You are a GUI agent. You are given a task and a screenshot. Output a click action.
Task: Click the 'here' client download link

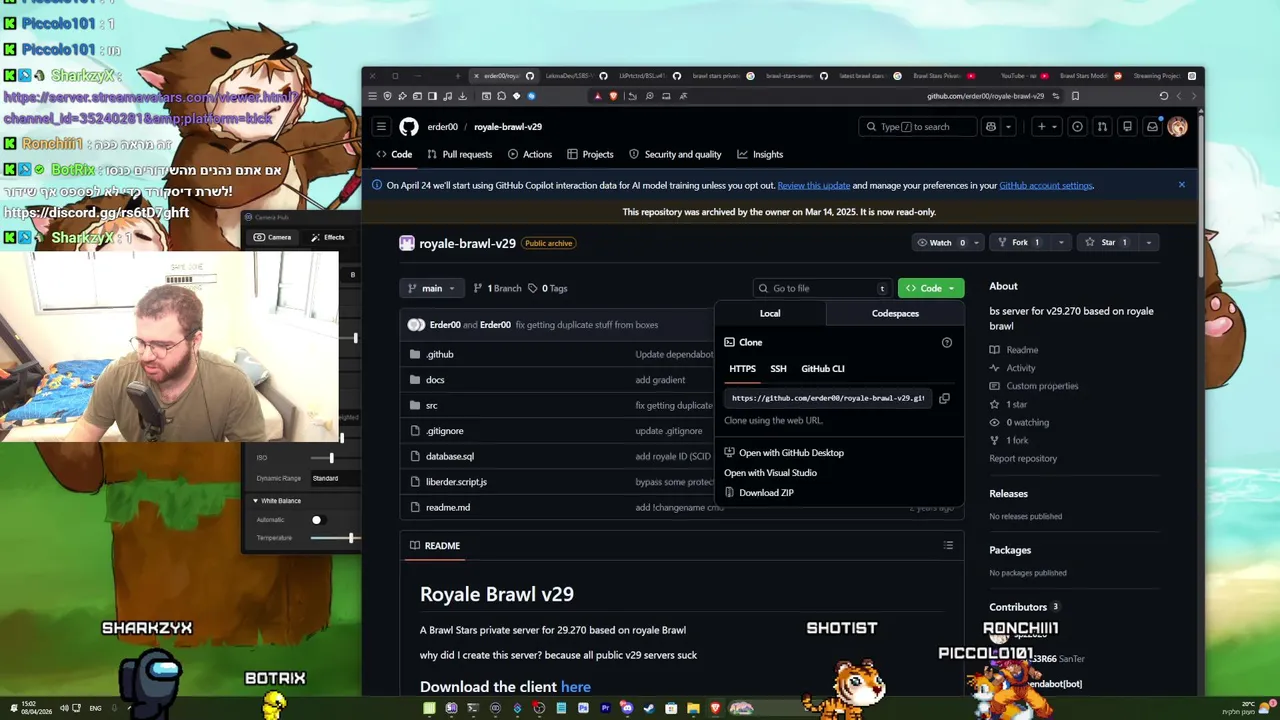(576, 687)
